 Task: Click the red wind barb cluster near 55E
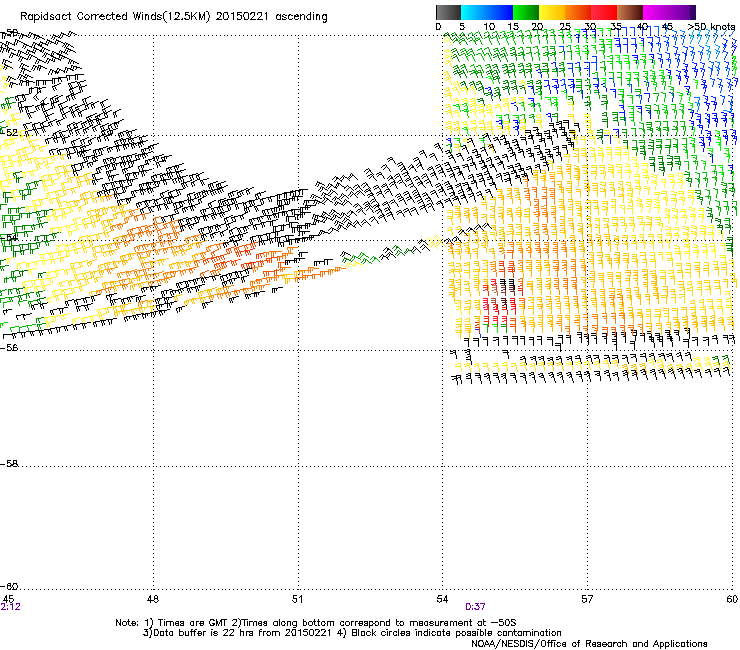pyautogui.click(x=502, y=304)
